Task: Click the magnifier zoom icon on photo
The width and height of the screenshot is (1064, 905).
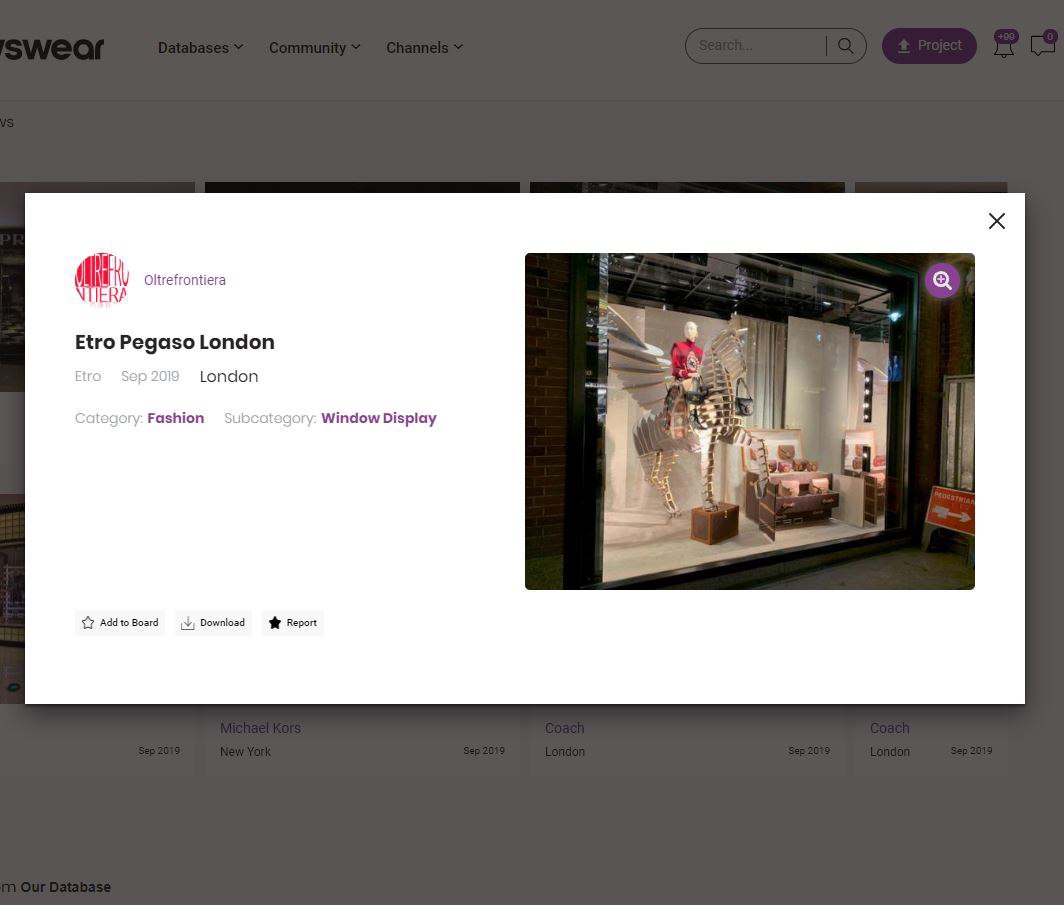Action: pyautogui.click(x=942, y=280)
